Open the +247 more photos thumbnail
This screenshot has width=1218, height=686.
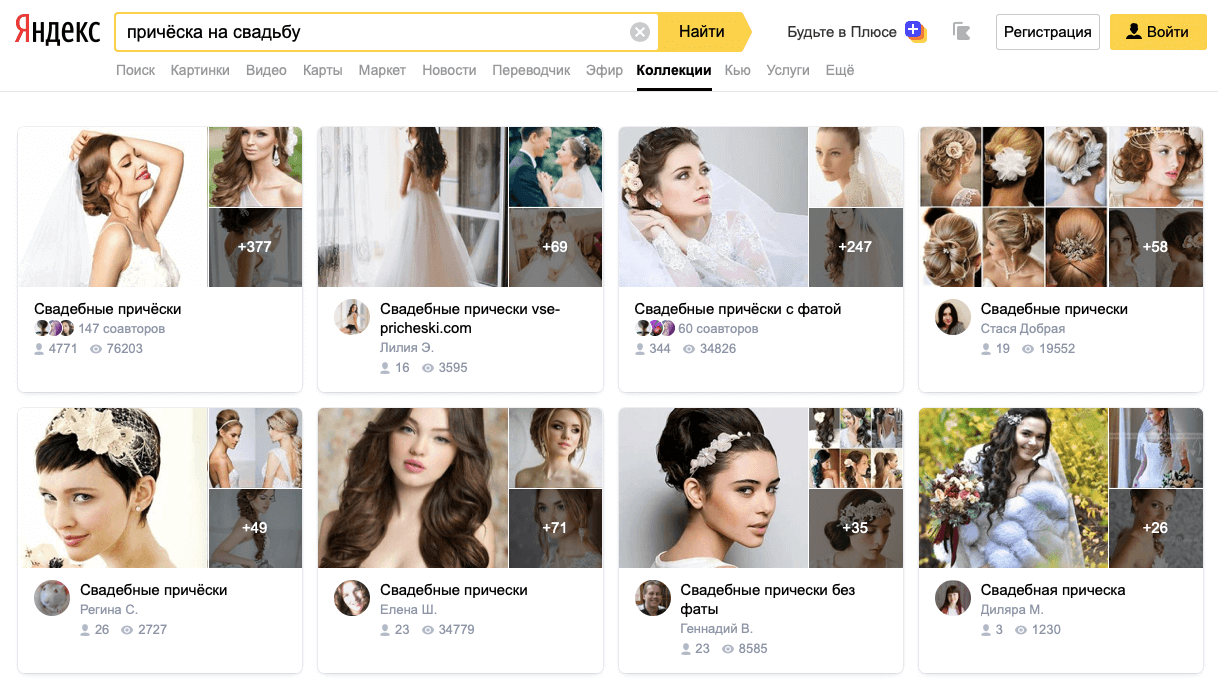pos(856,247)
